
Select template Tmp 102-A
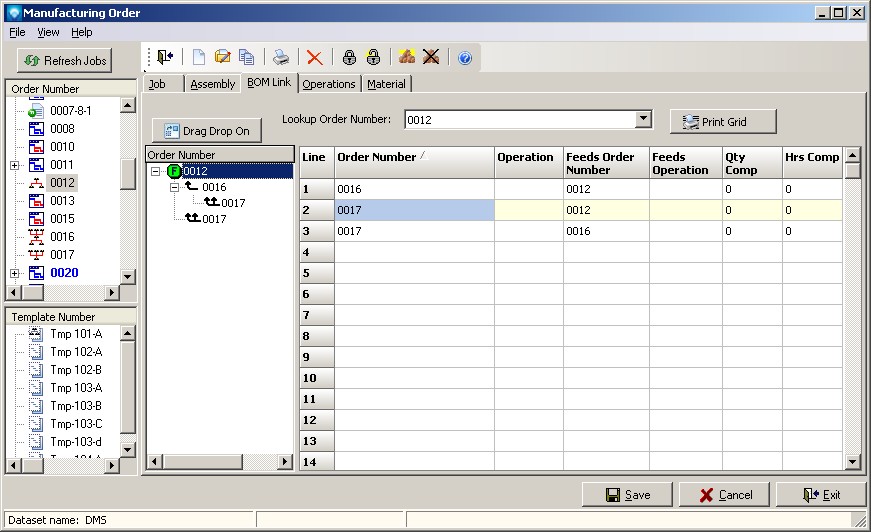click(76, 352)
